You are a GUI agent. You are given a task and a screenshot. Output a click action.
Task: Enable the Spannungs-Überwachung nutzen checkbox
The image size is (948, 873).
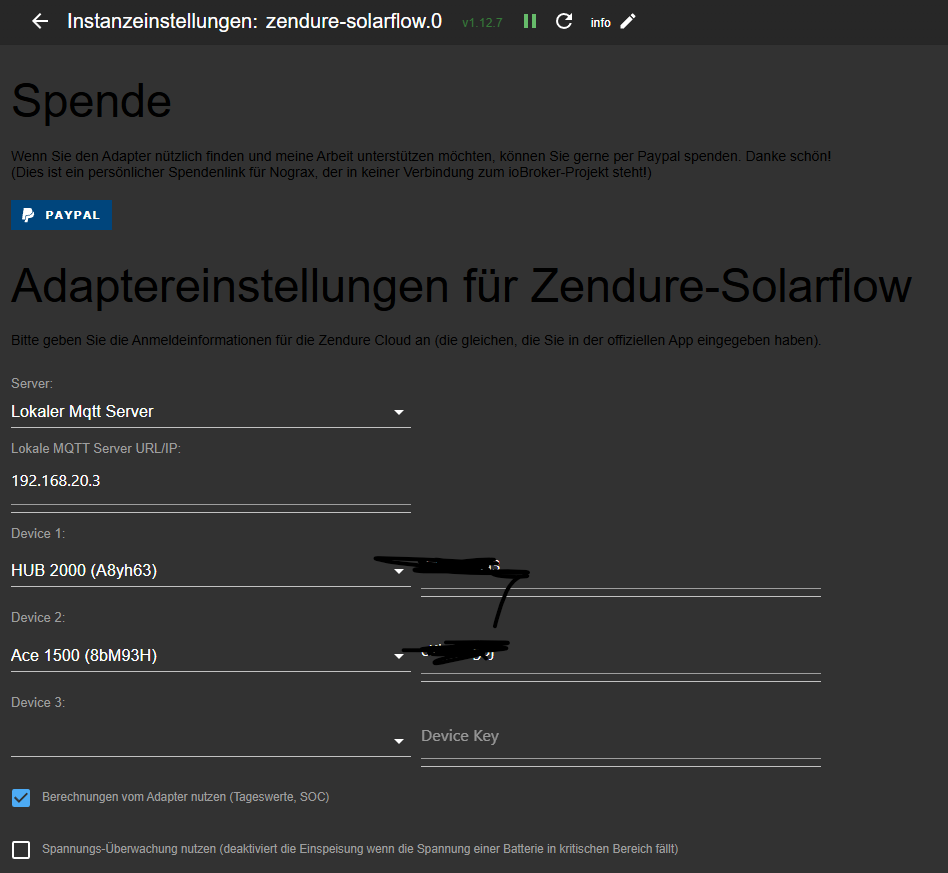(21, 849)
